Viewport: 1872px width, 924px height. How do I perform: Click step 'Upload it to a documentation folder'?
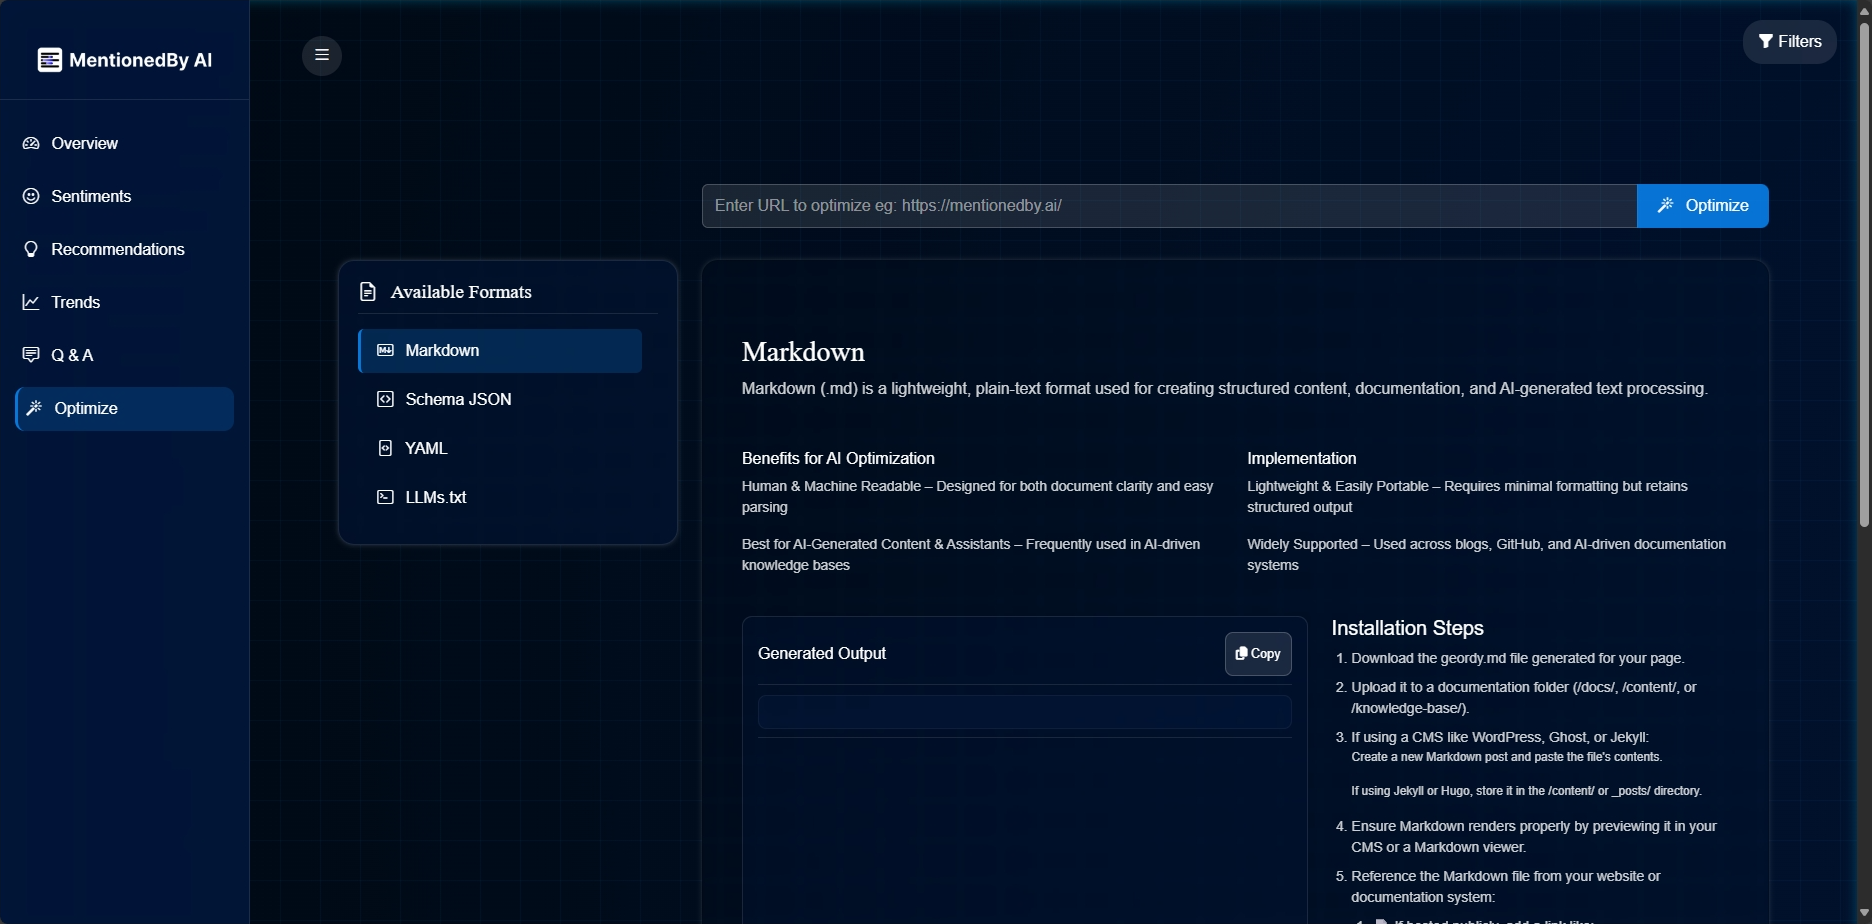pyautogui.click(x=1523, y=698)
